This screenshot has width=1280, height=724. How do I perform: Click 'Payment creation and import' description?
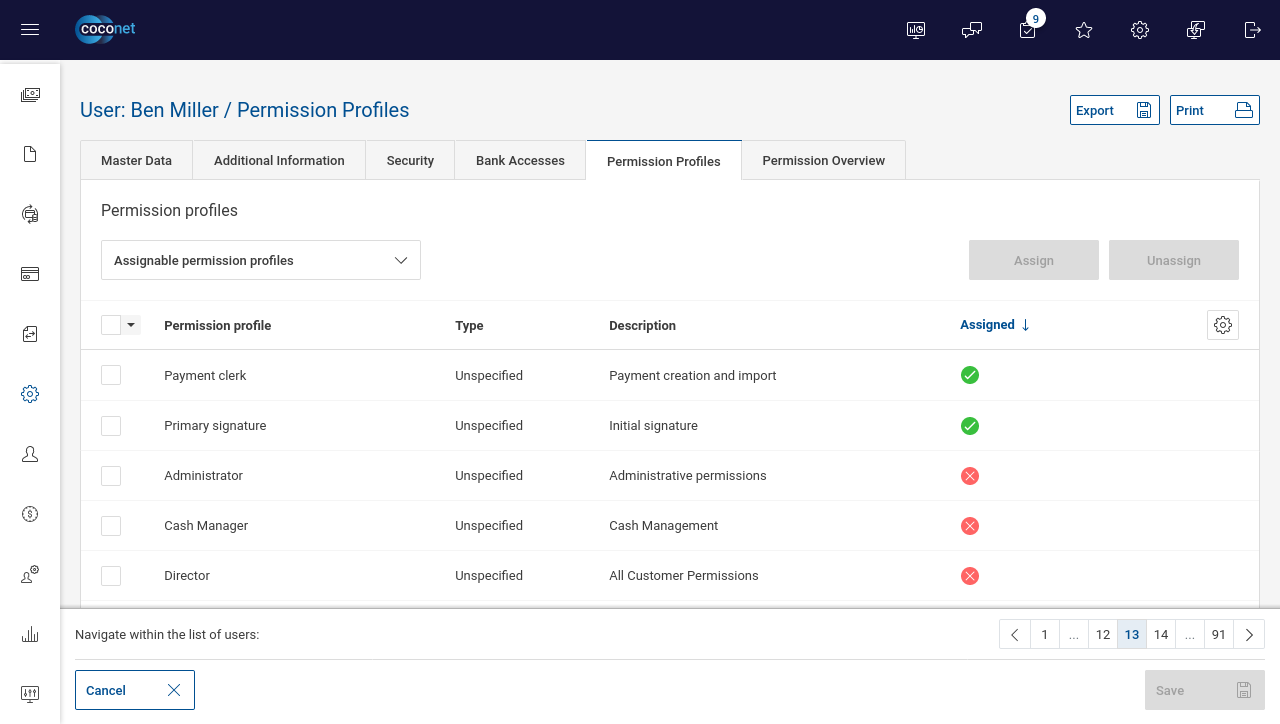click(693, 375)
